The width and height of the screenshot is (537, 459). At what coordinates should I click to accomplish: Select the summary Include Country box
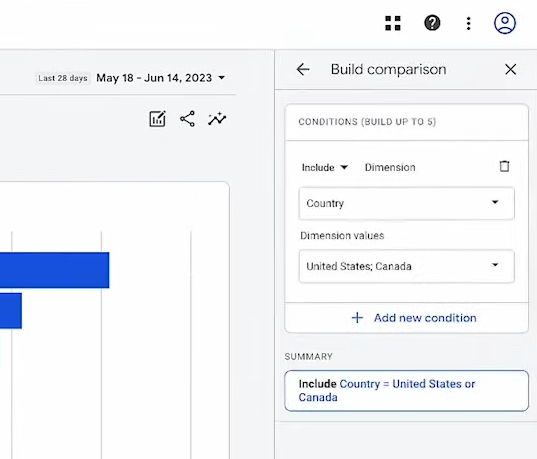[407, 390]
